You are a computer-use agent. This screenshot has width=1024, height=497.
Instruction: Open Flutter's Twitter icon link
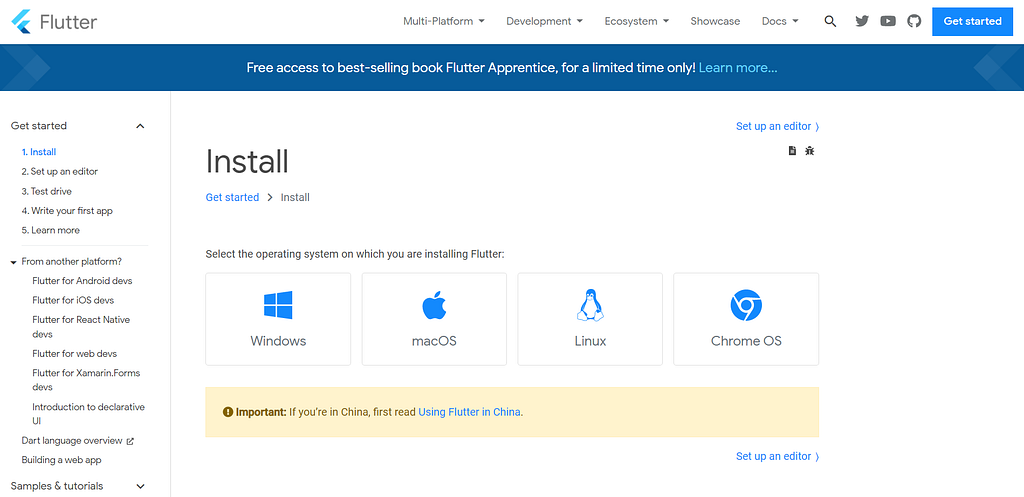(862, 21)
